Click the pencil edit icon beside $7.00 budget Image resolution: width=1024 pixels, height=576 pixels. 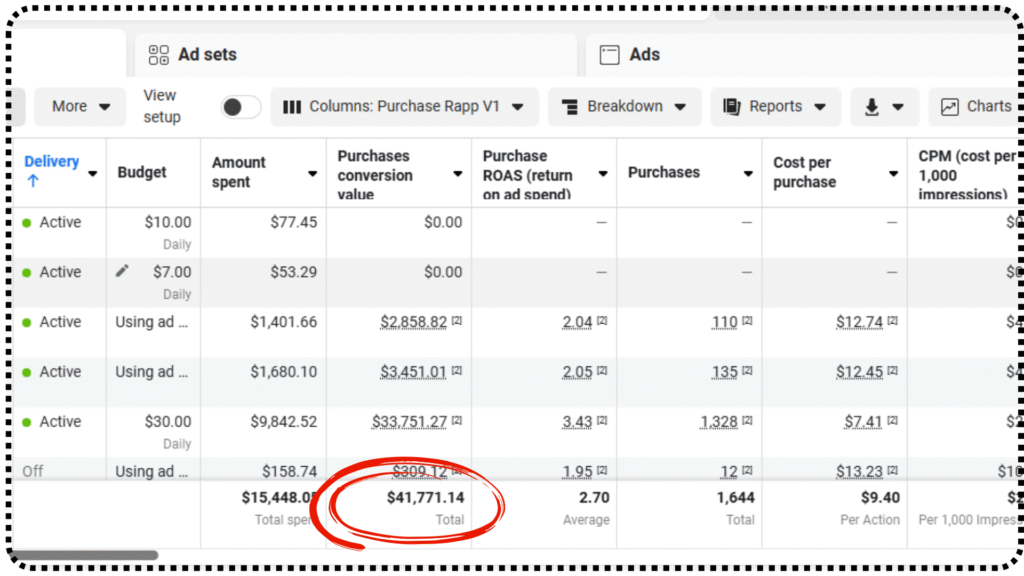point(122,271)
